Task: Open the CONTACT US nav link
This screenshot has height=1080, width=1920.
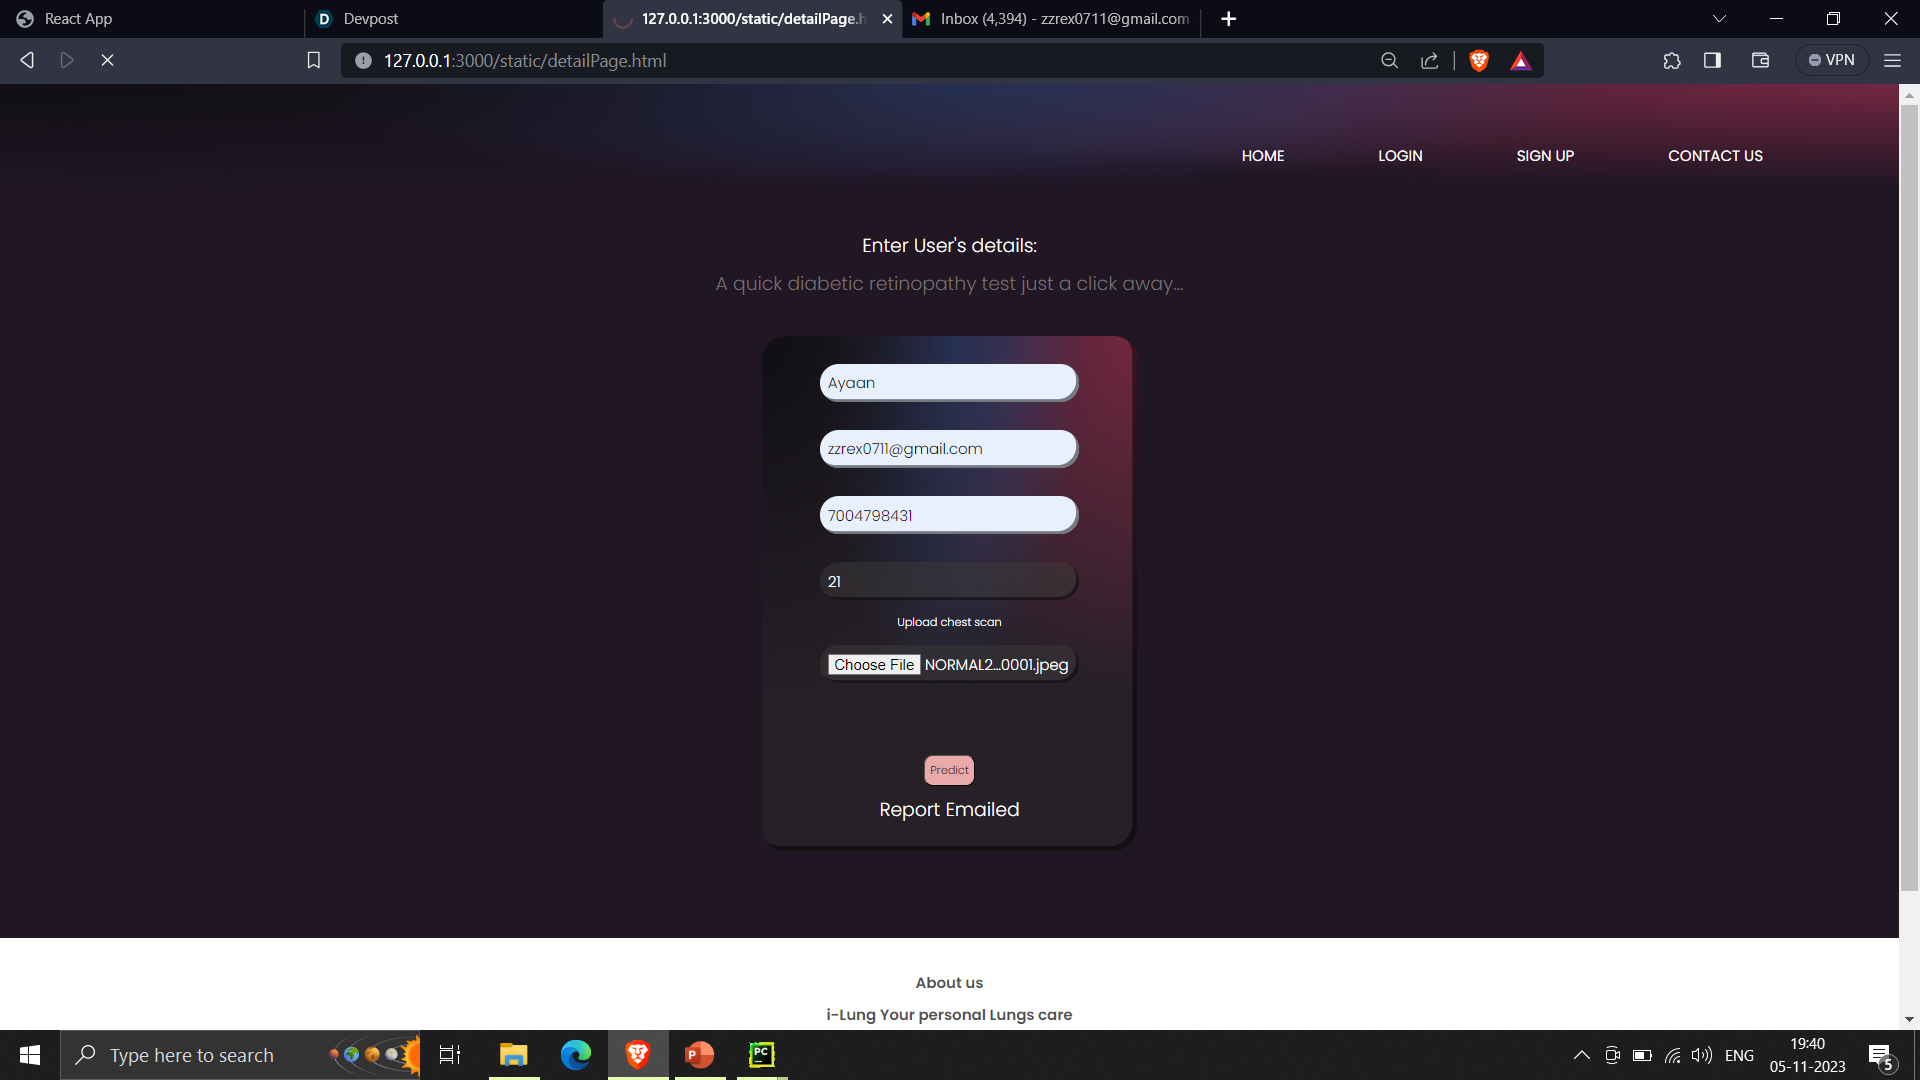Action: pos(1714,156)
